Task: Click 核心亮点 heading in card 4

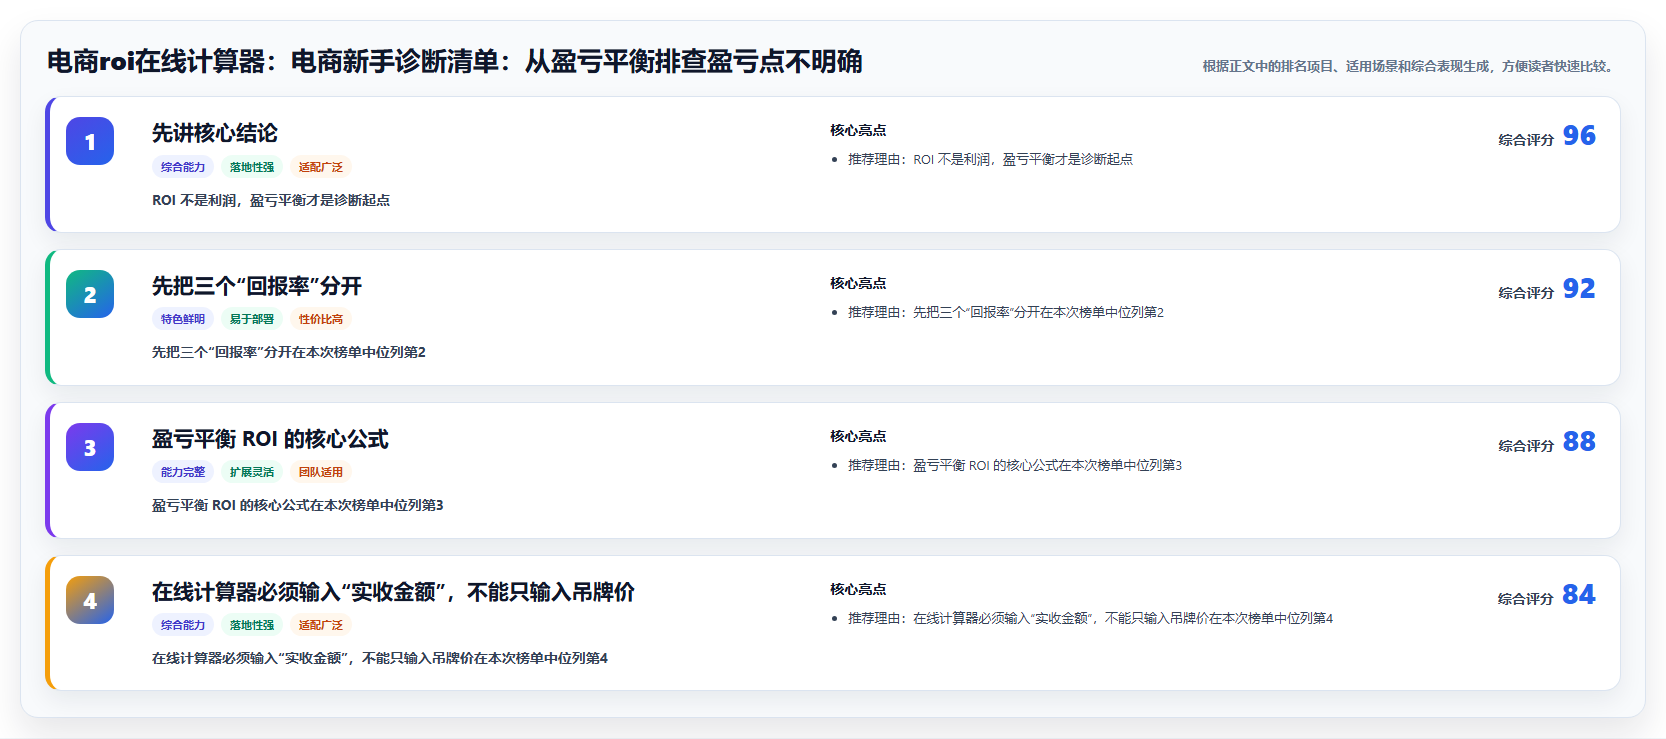Action: point(858,589)
